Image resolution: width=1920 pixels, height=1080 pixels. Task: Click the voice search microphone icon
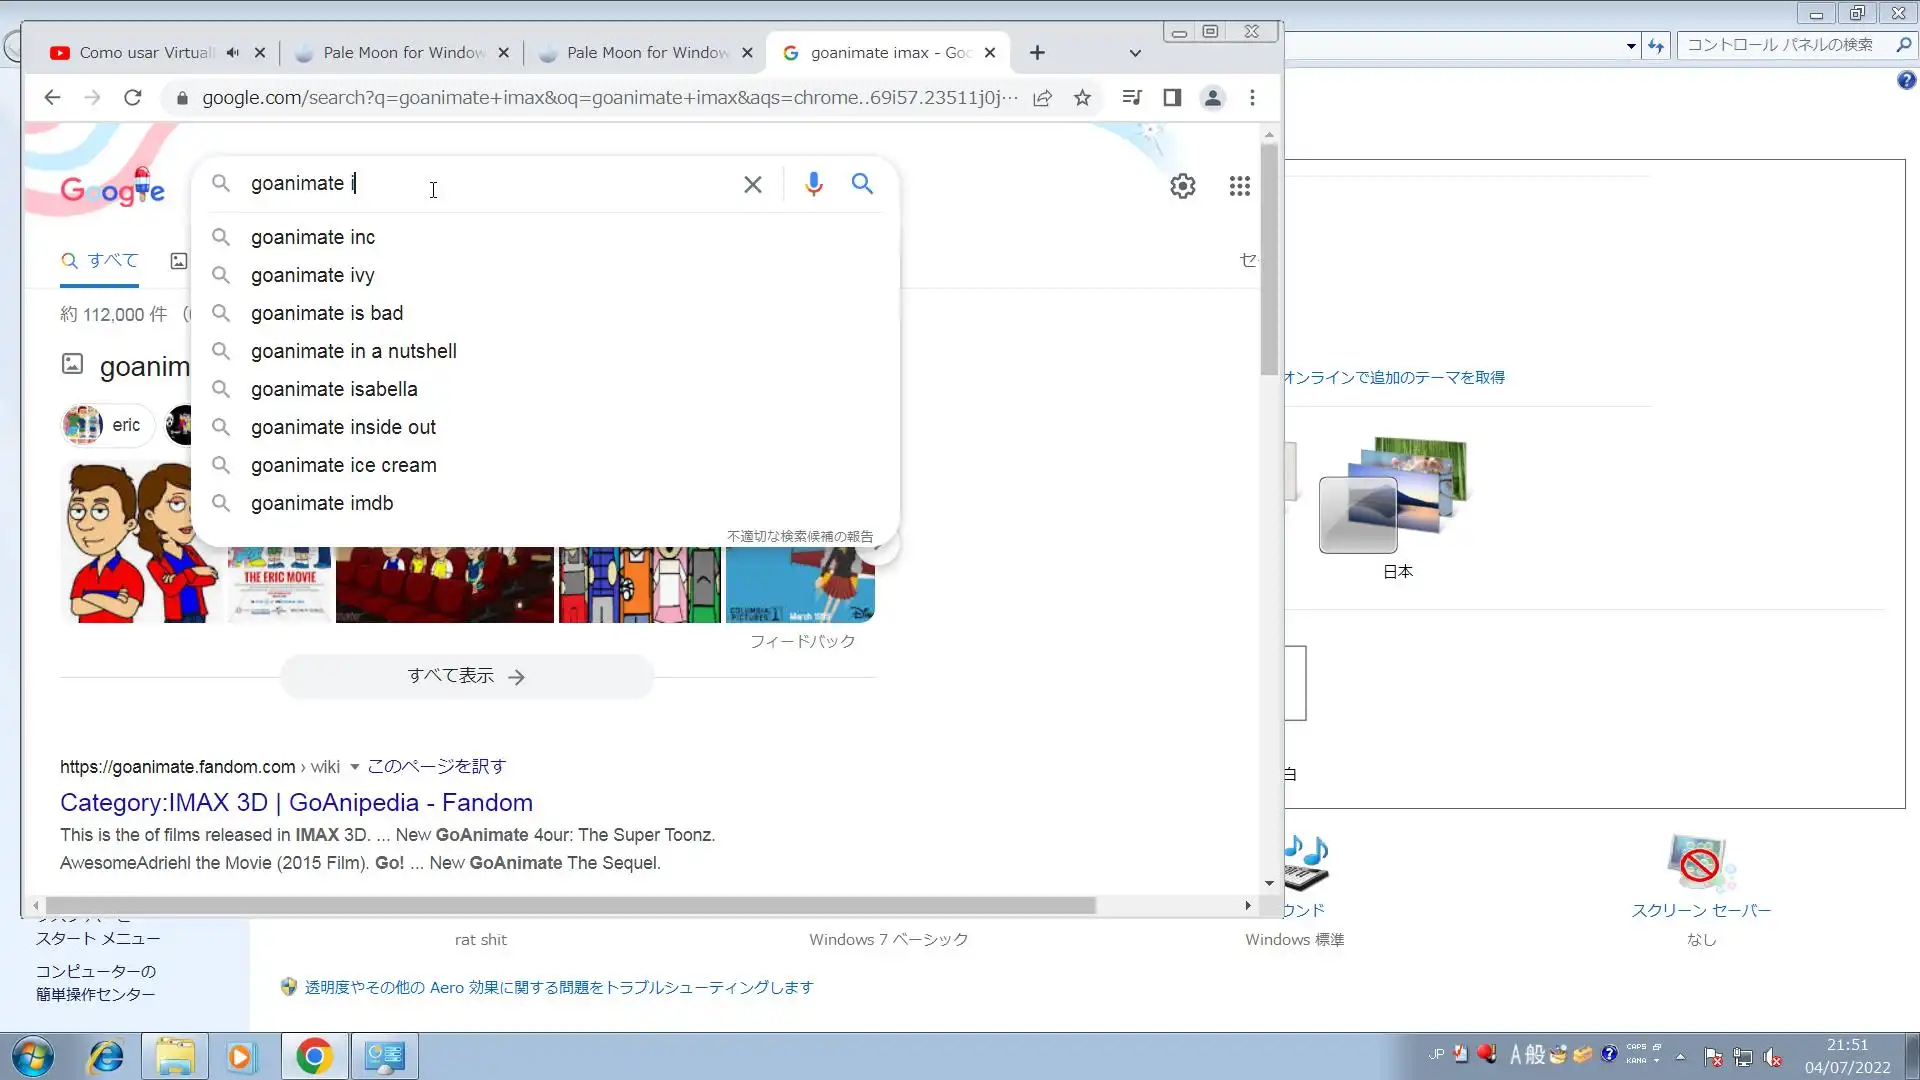tap(813, 184)
